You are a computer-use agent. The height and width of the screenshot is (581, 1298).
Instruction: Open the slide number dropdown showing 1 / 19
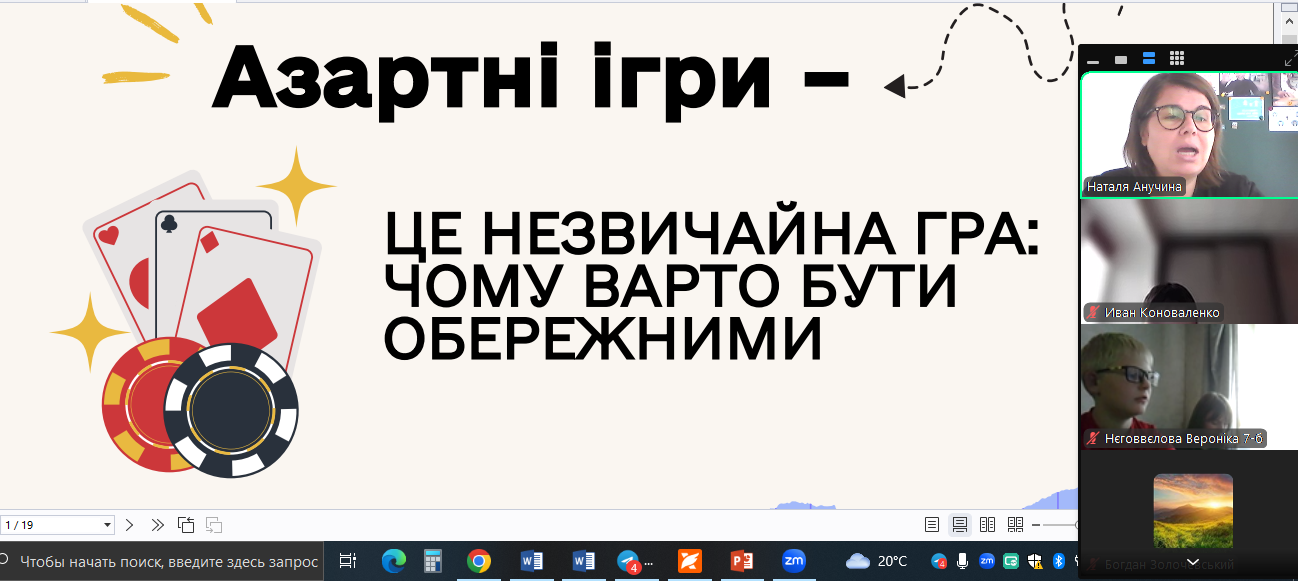tap(107, 525)
